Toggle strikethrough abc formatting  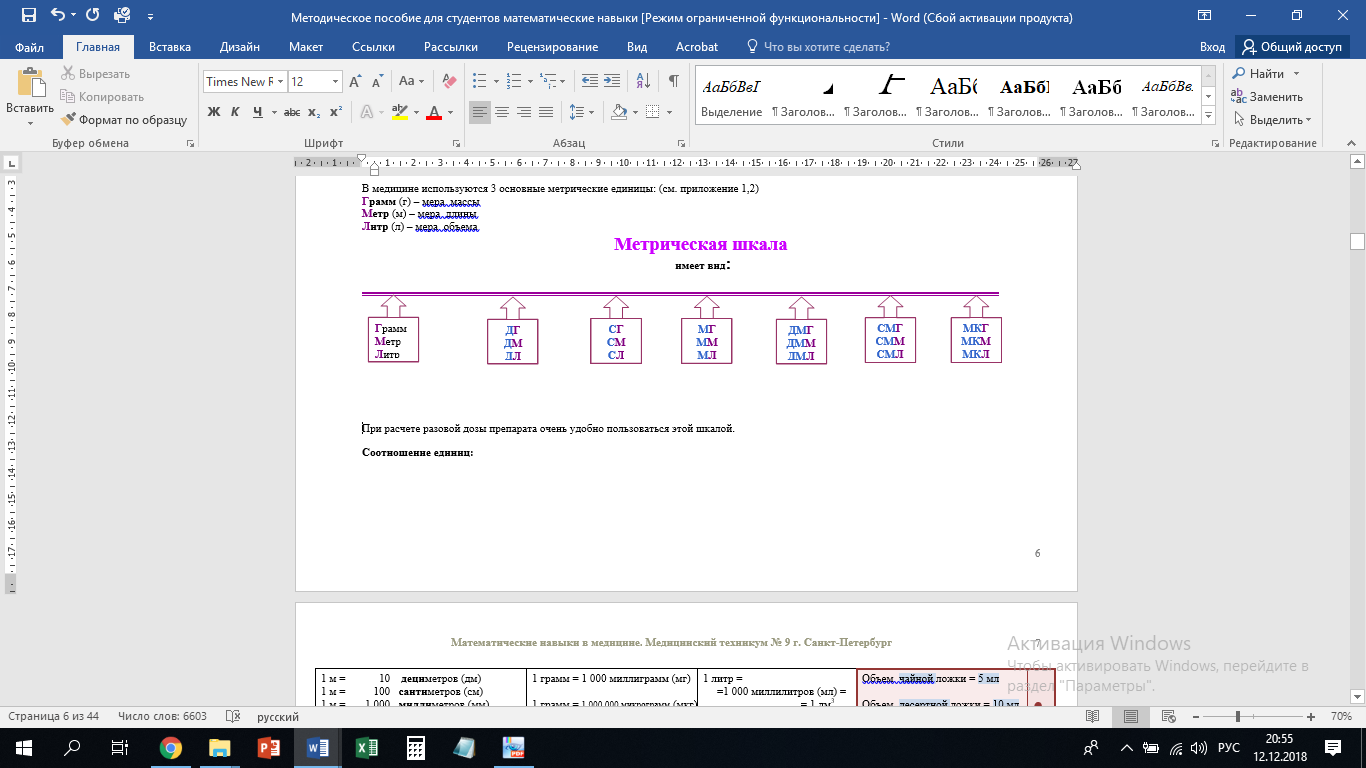coord(294,112)
